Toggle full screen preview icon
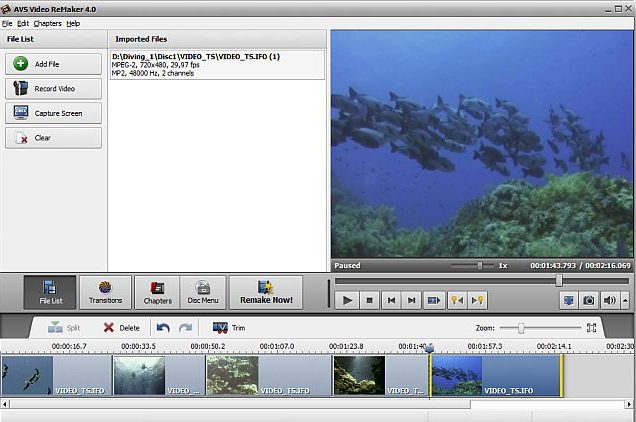 [x=569, y=300]
